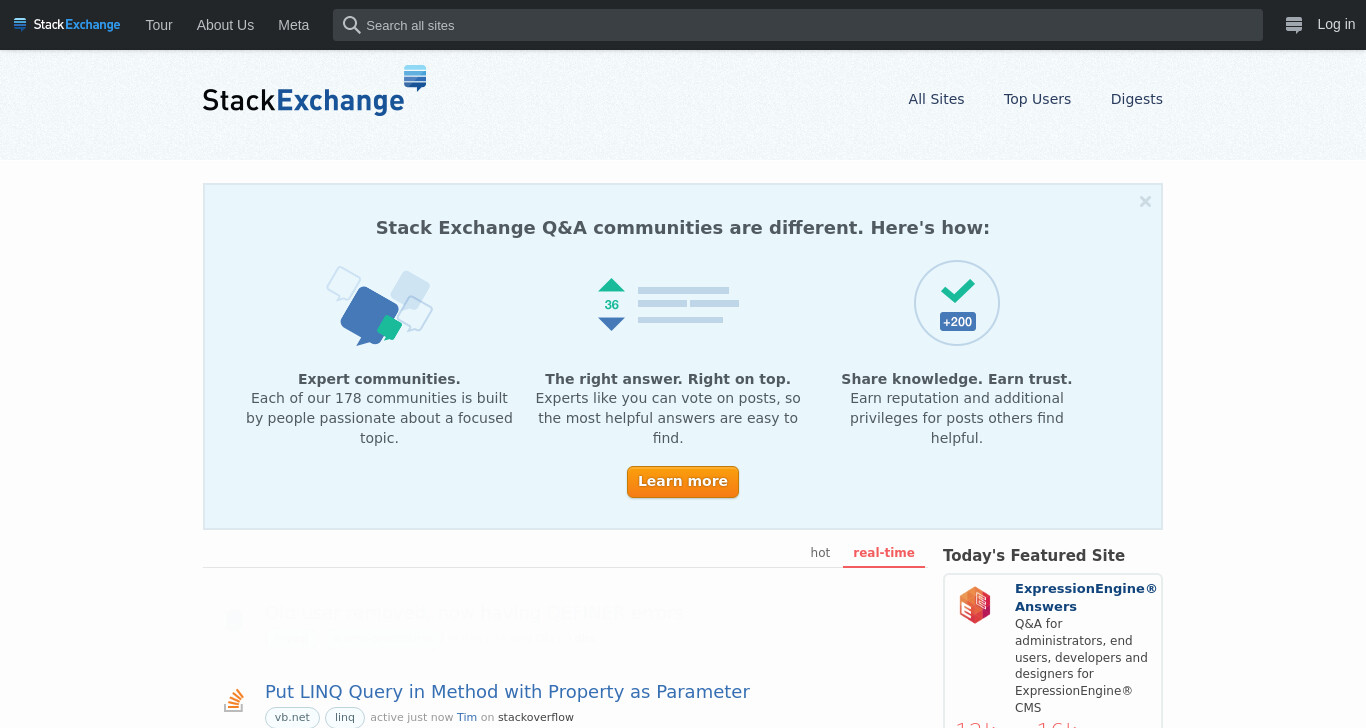This screenshot has height=728, width=1366.
Task: Click the expert communities speech bubbles graphic
Action: 379,306
